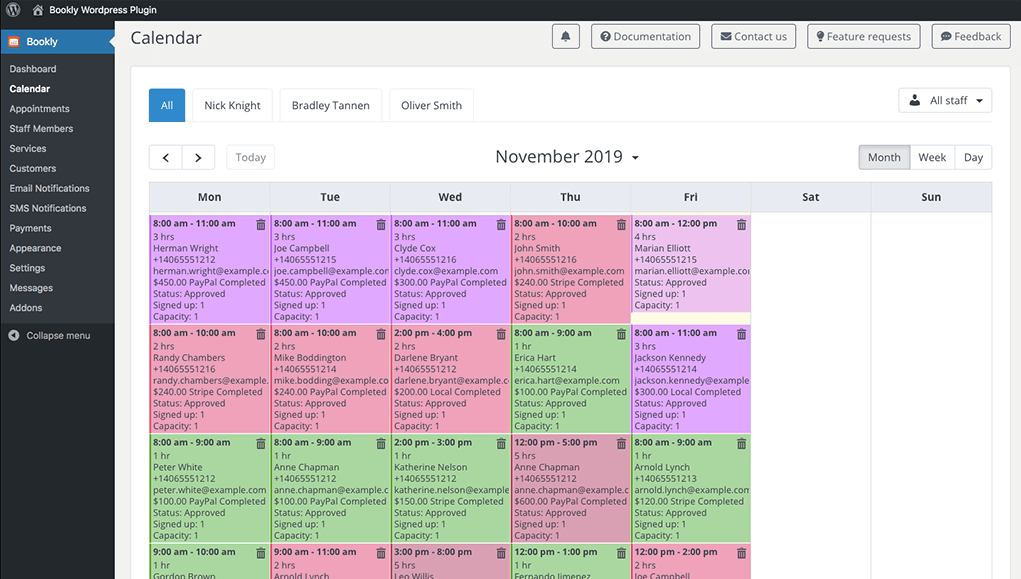Delete Herman Wright's appointment via trash icon
The height and width of the screenshot is (579, 1021).
260,224
